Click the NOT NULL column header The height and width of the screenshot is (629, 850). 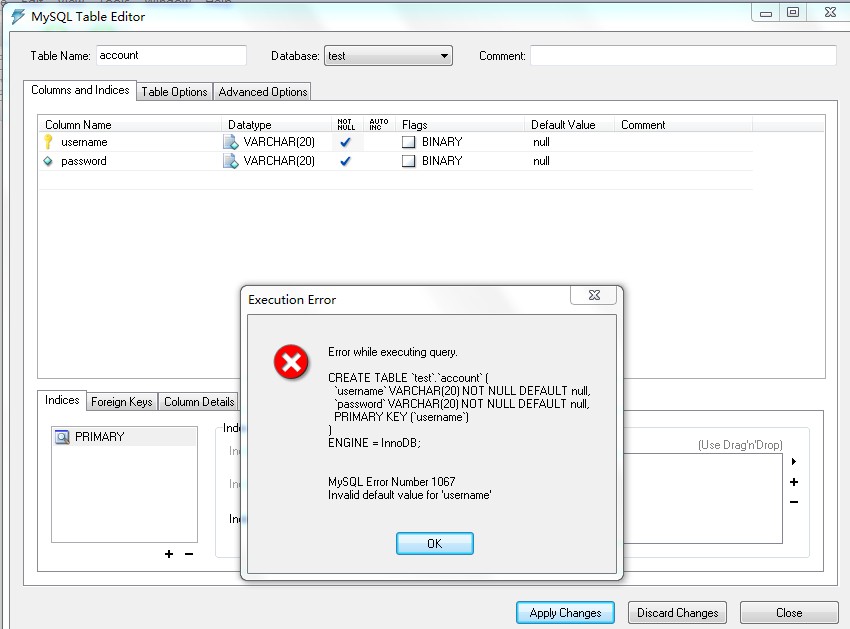[x=346, y=125]
